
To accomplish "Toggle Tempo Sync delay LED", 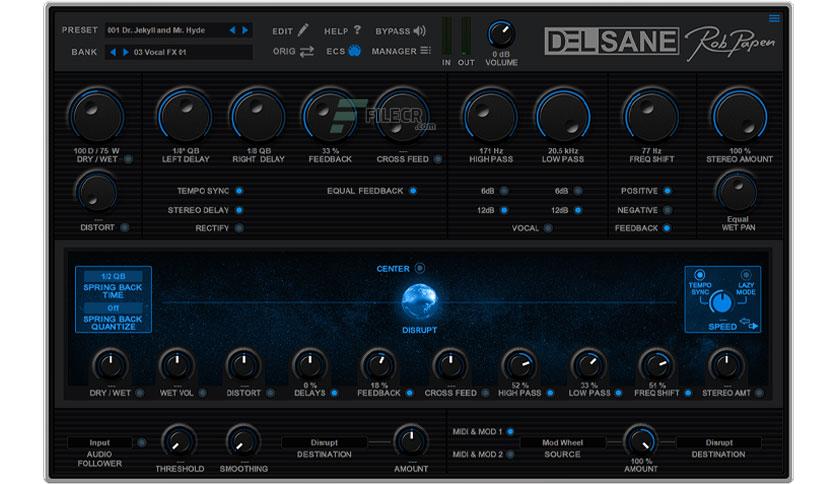I will [239, 191].
